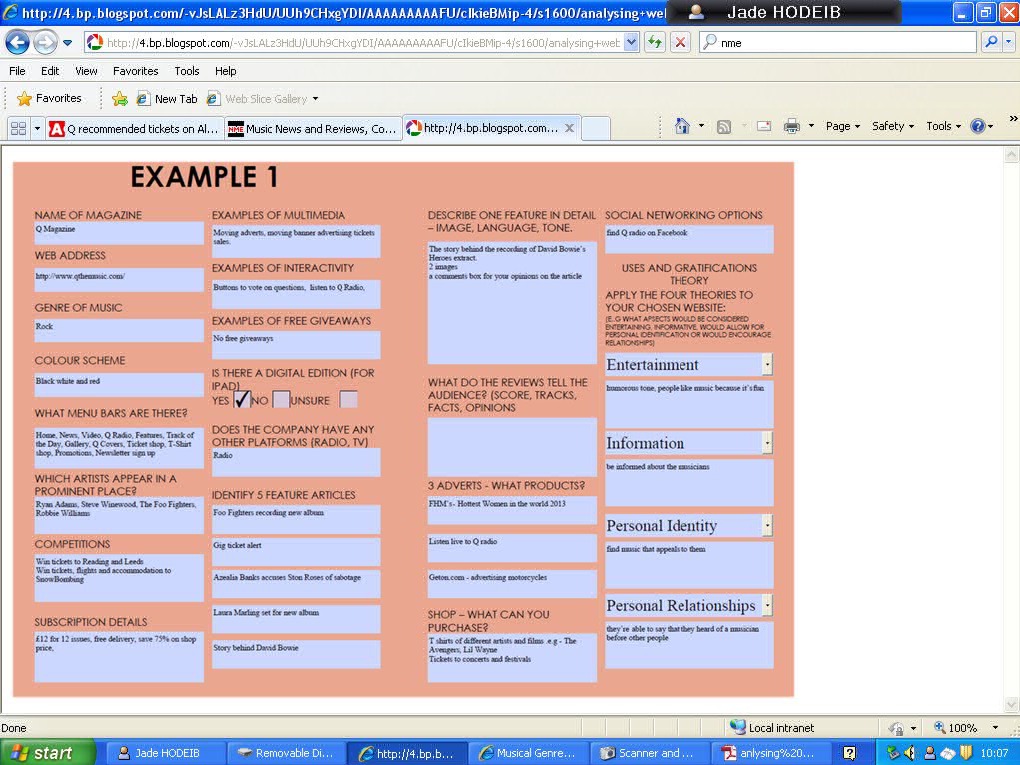Switch to Musical Genre taskbar window
This screenshot has width=1020, height=765.
pyautogui.click(x=528, y=753)
